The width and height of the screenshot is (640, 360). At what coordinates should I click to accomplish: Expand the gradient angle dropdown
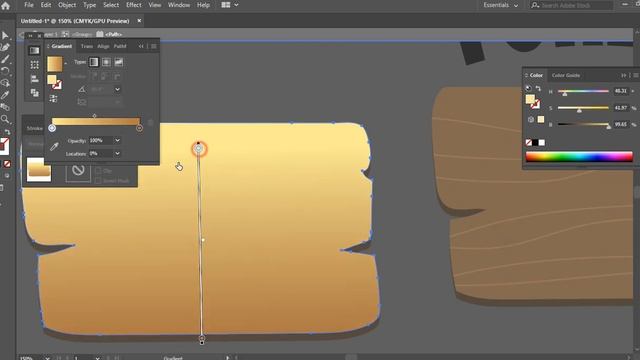click(118, 89)
